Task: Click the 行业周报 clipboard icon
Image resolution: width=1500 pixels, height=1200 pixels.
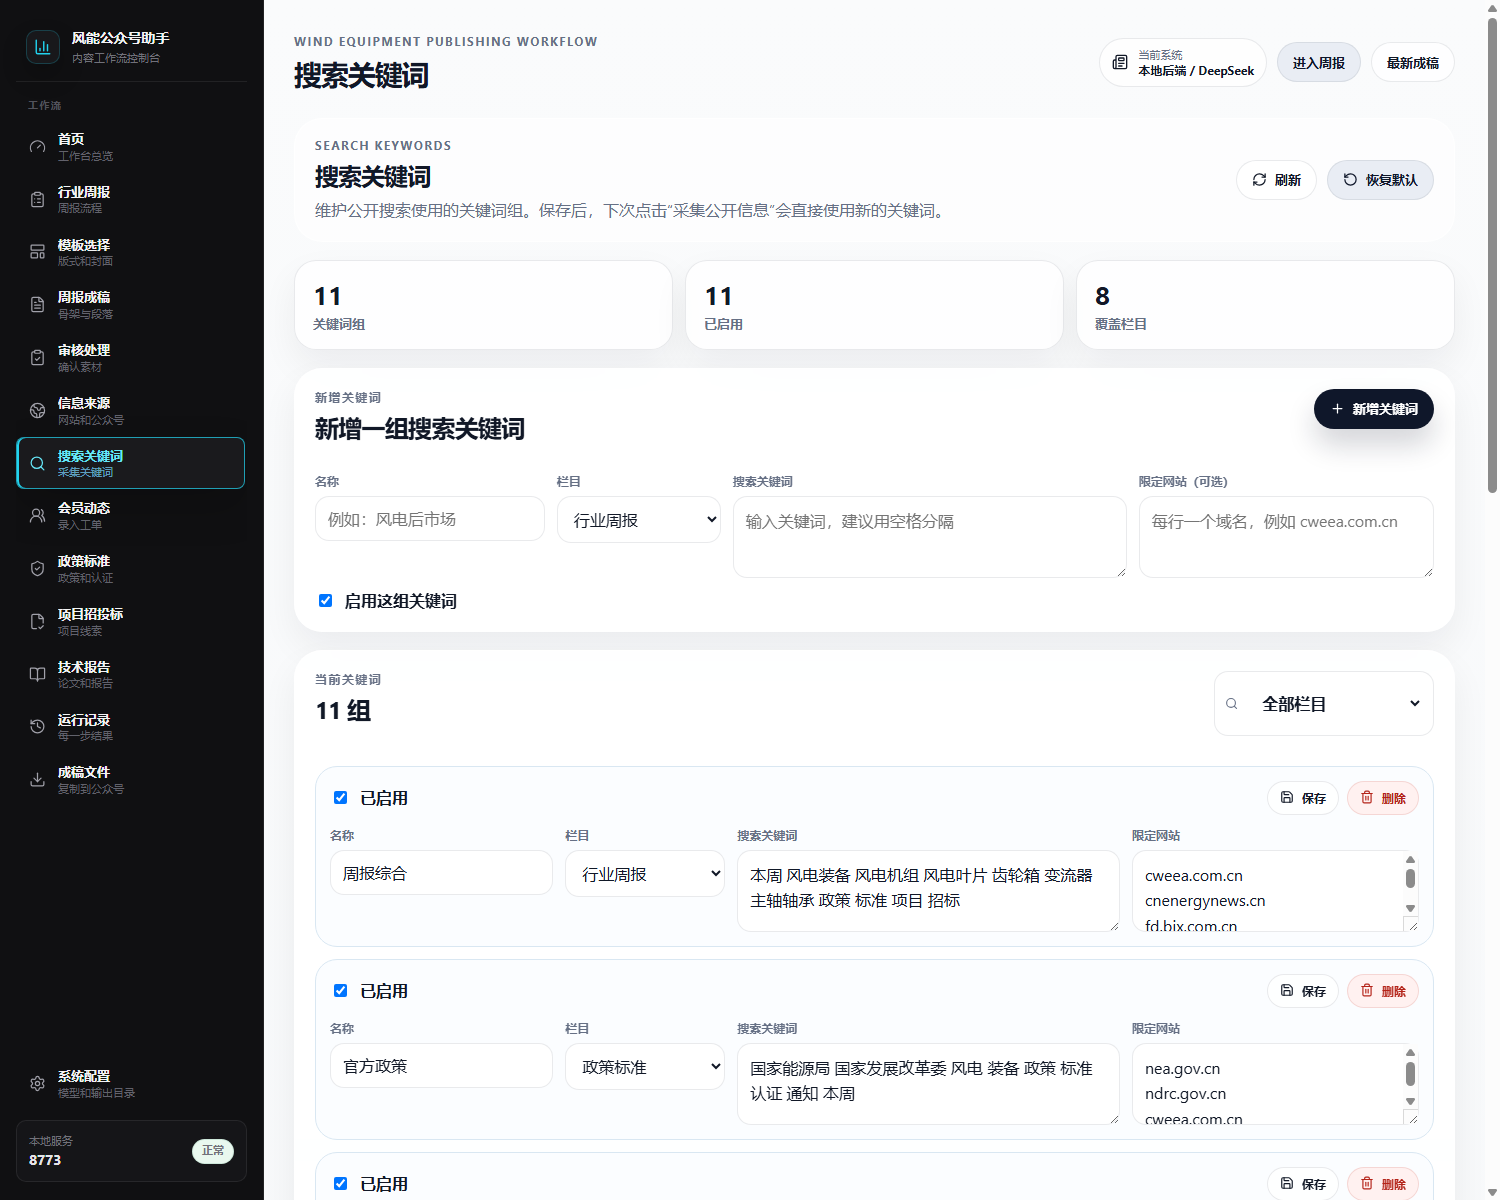Action: pyautogui.click(x=37, y=200)
